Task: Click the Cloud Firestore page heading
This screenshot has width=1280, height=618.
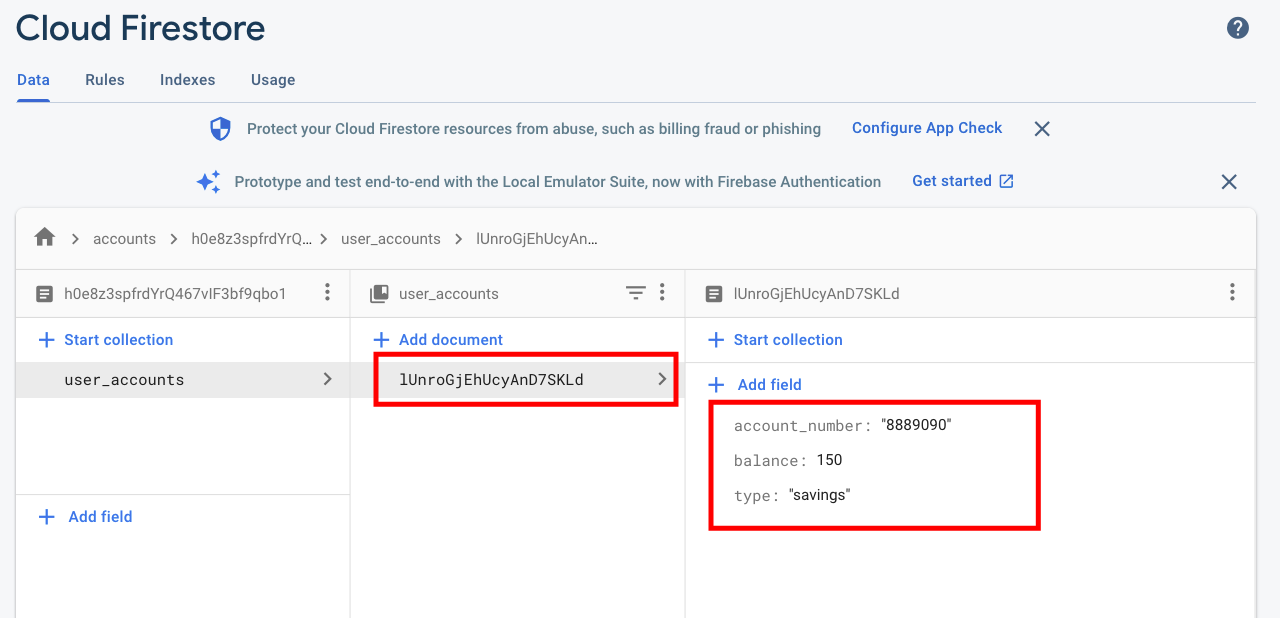Action: click(x=141, y=28)
